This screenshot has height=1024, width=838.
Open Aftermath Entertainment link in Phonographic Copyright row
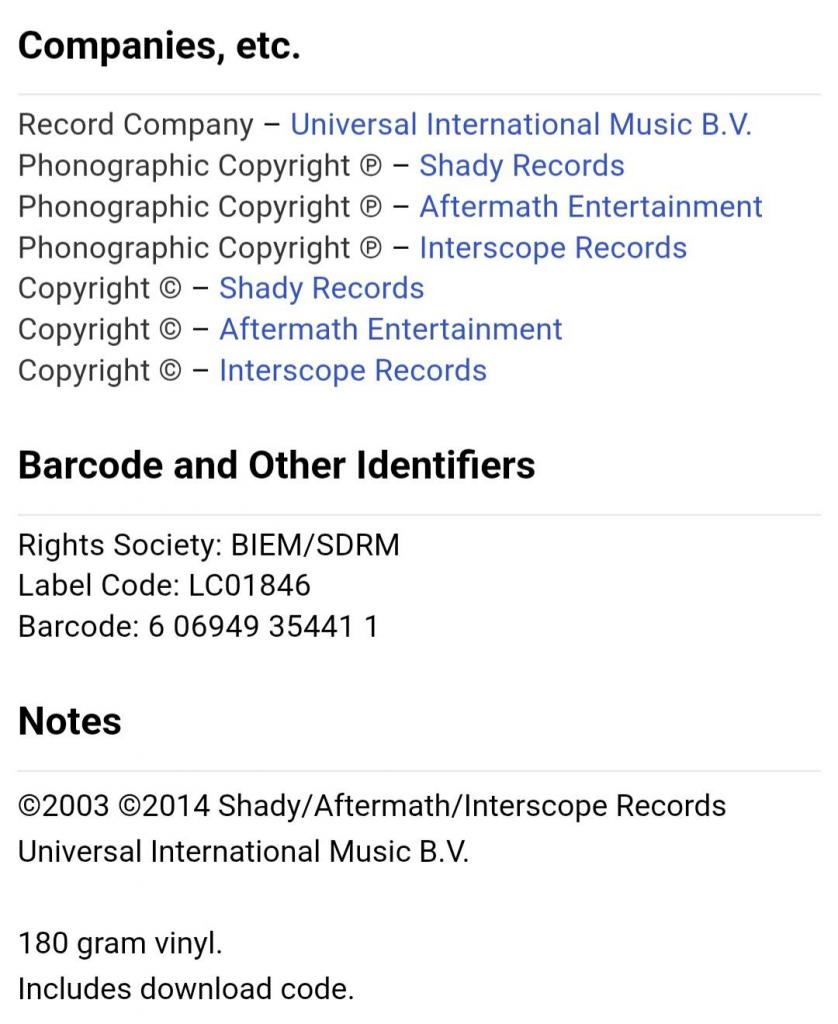590,207
